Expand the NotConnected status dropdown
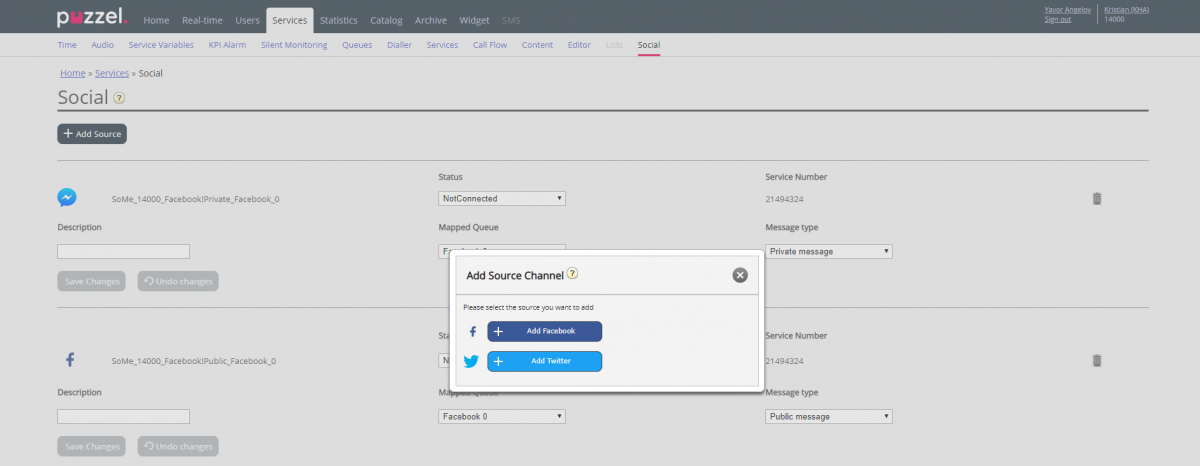 (x=502, y=198)
